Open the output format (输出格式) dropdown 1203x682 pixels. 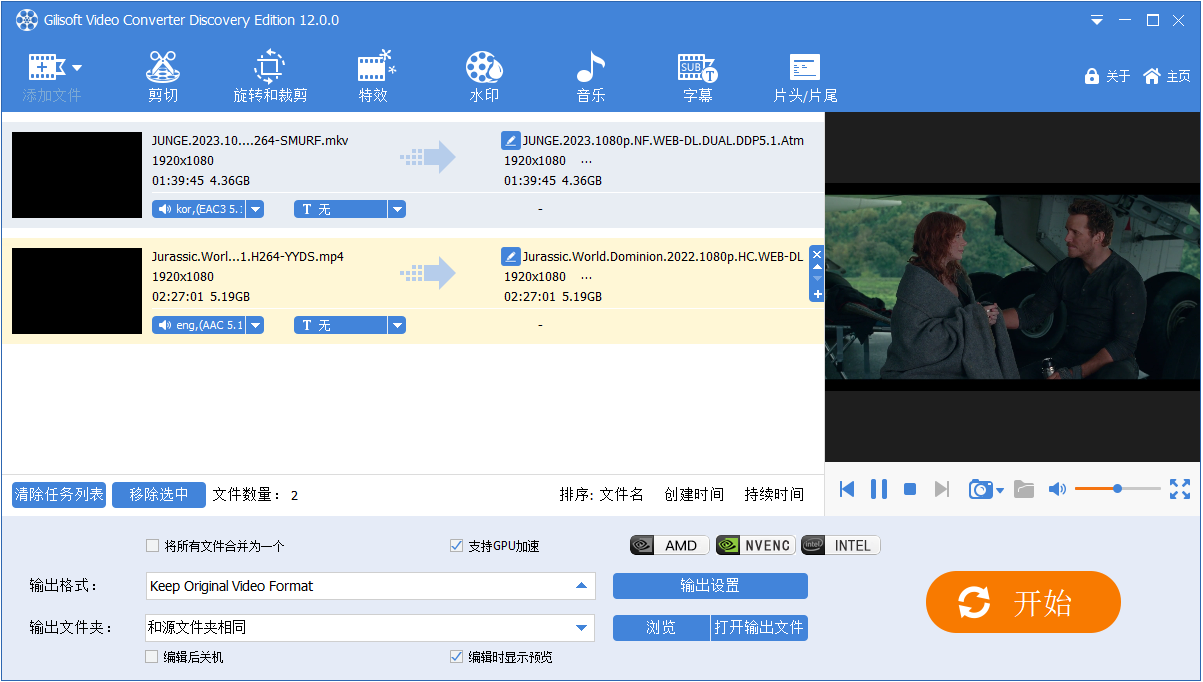tap(581, 586)
